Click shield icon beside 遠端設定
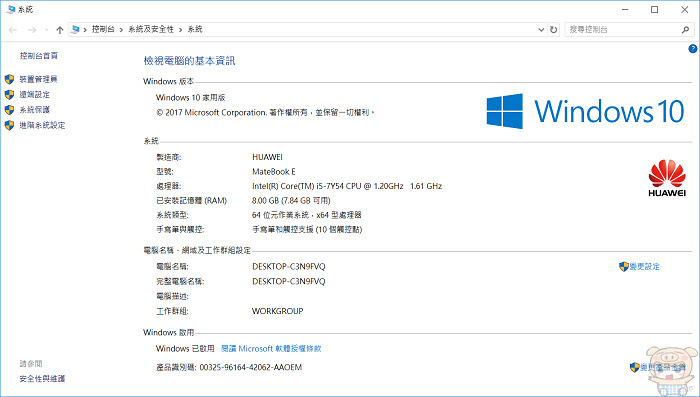The width and height of the screenshot is (700, 397). (9, 95)
